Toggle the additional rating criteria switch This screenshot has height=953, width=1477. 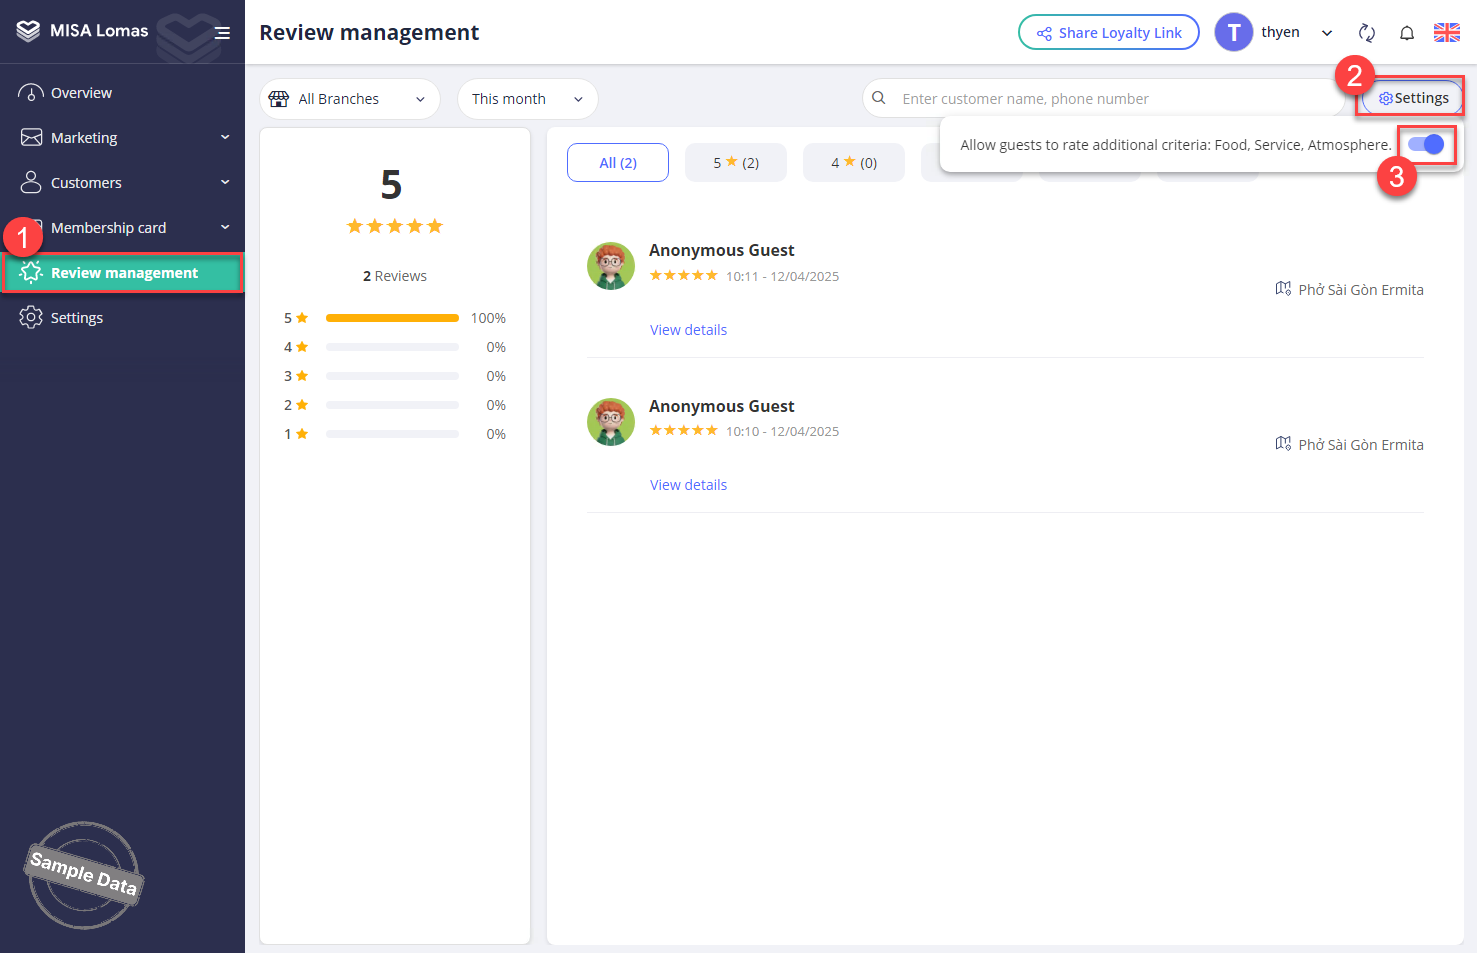click(x=1425, y=145)
